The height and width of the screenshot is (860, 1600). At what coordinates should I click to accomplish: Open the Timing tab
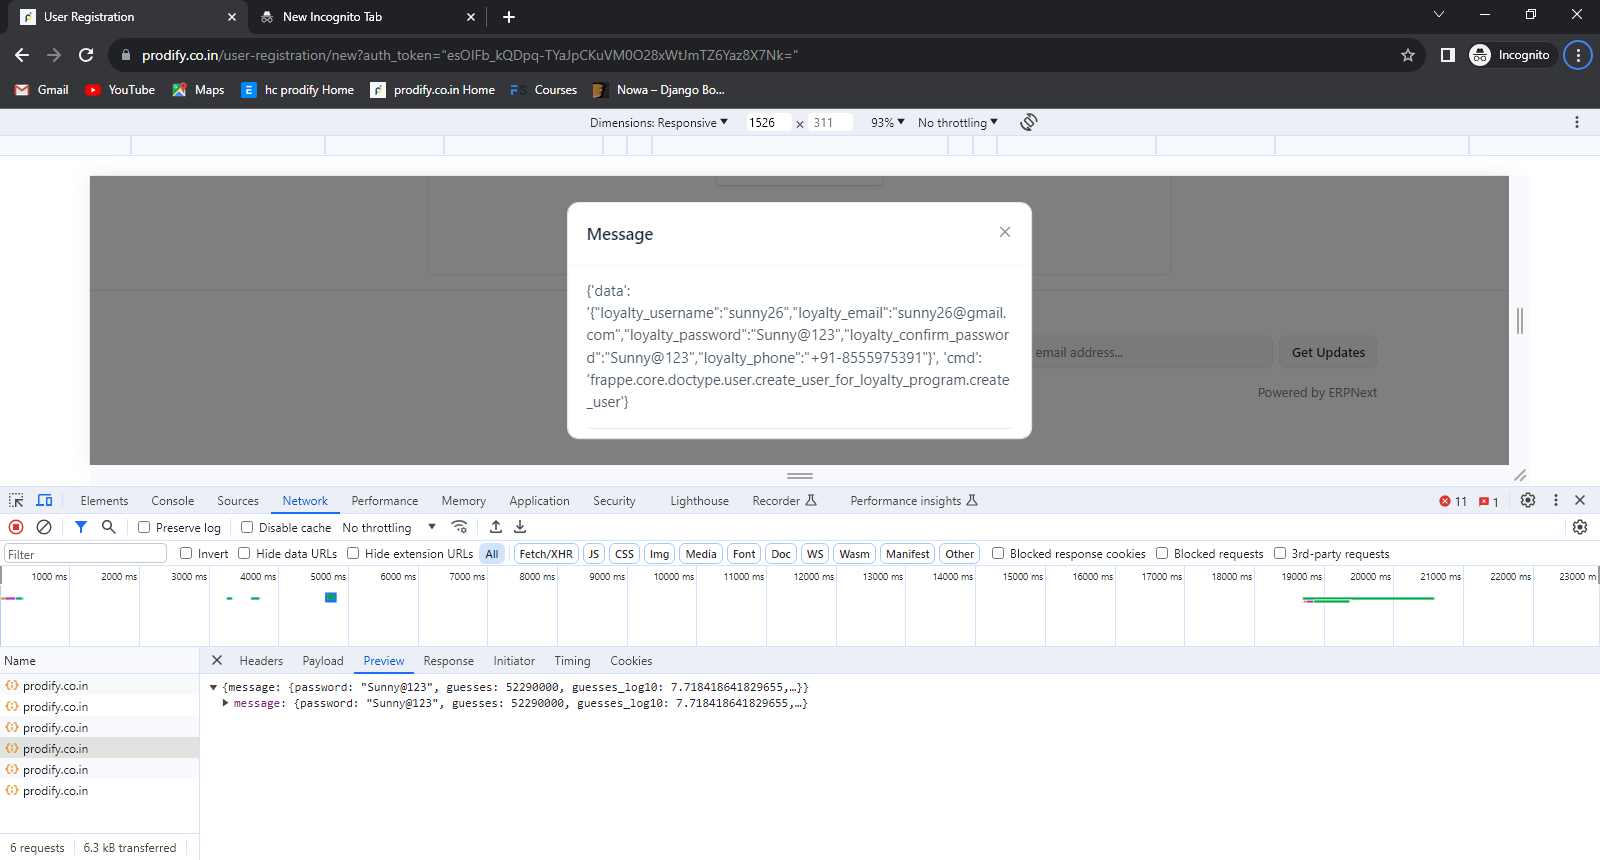[572, 661]
